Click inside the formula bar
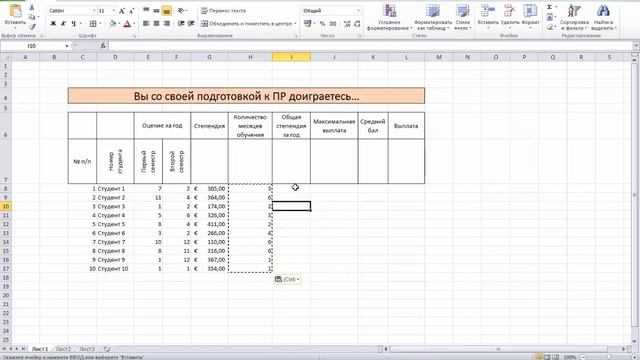 (369, 46)
